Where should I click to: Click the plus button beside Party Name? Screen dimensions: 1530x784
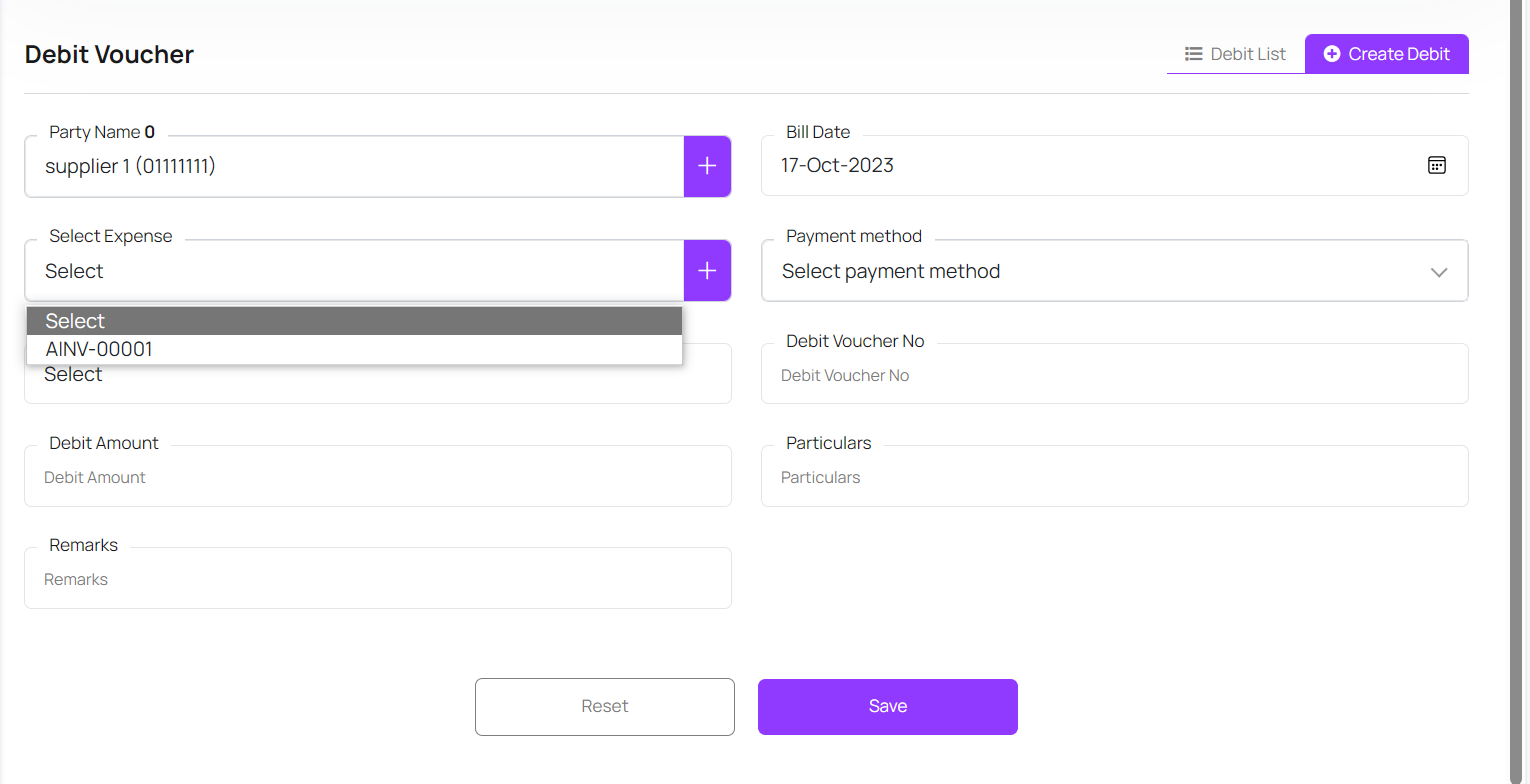[x=707, y=166]
